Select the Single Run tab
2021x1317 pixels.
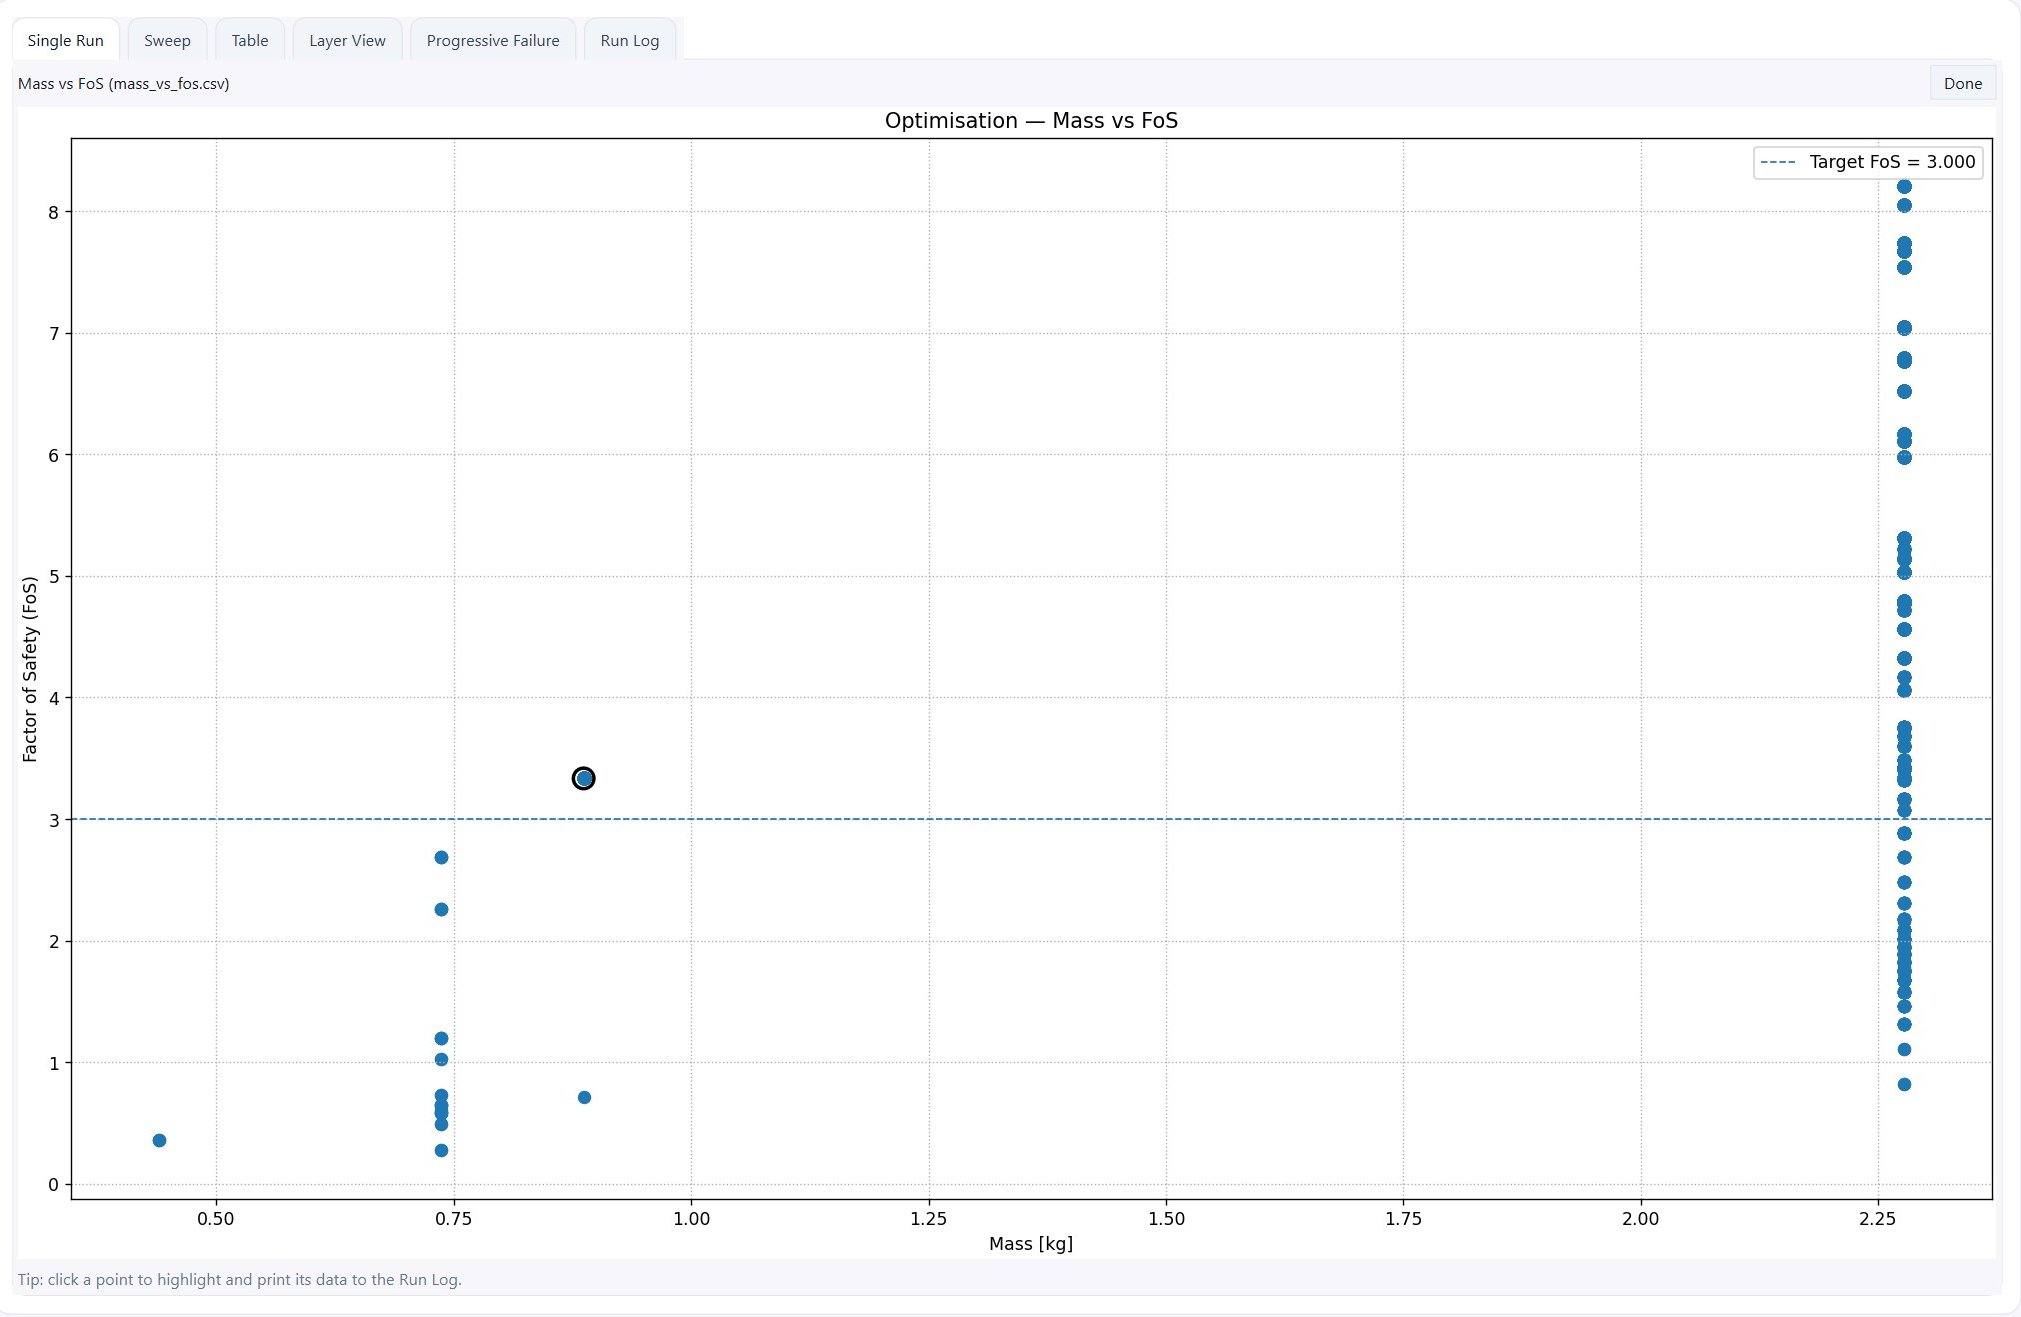[65, 41]
